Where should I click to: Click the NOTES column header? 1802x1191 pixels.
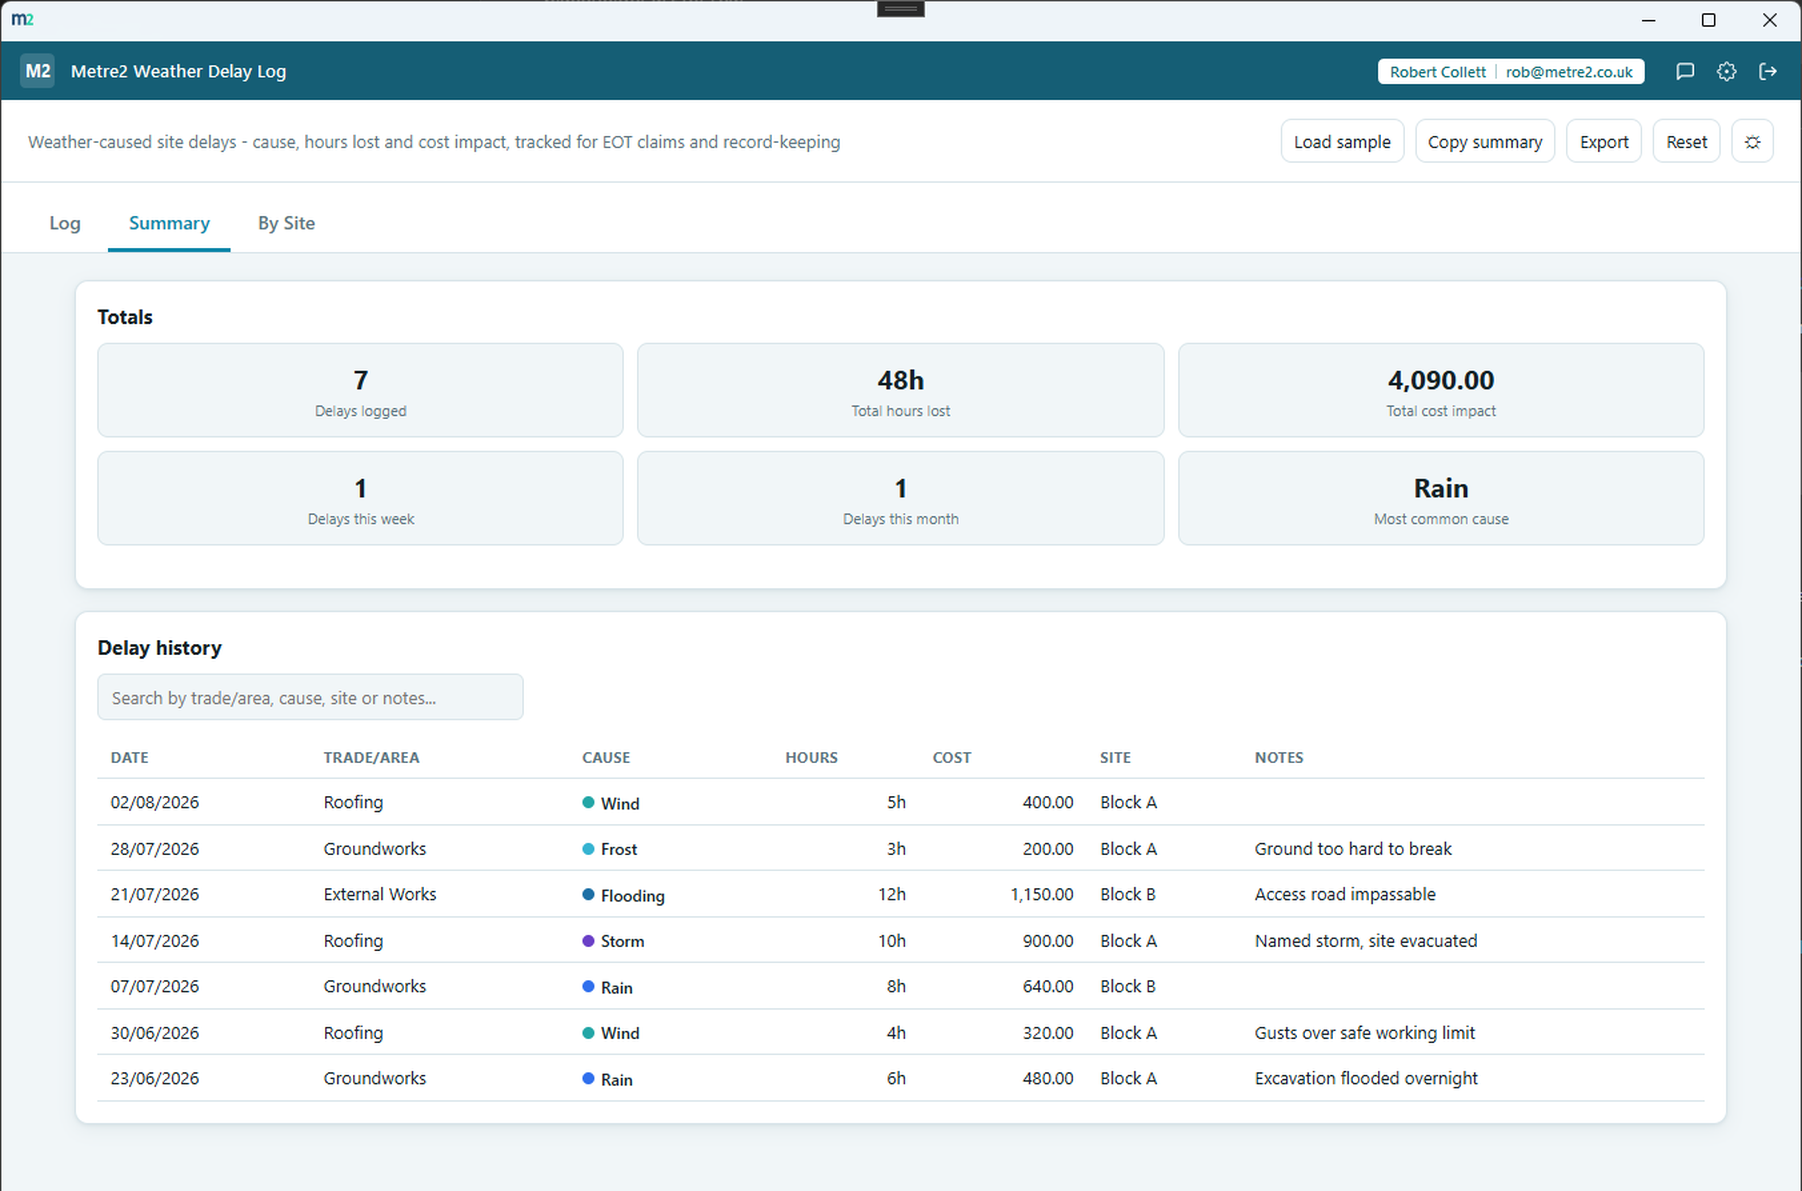click(1279, 758)
